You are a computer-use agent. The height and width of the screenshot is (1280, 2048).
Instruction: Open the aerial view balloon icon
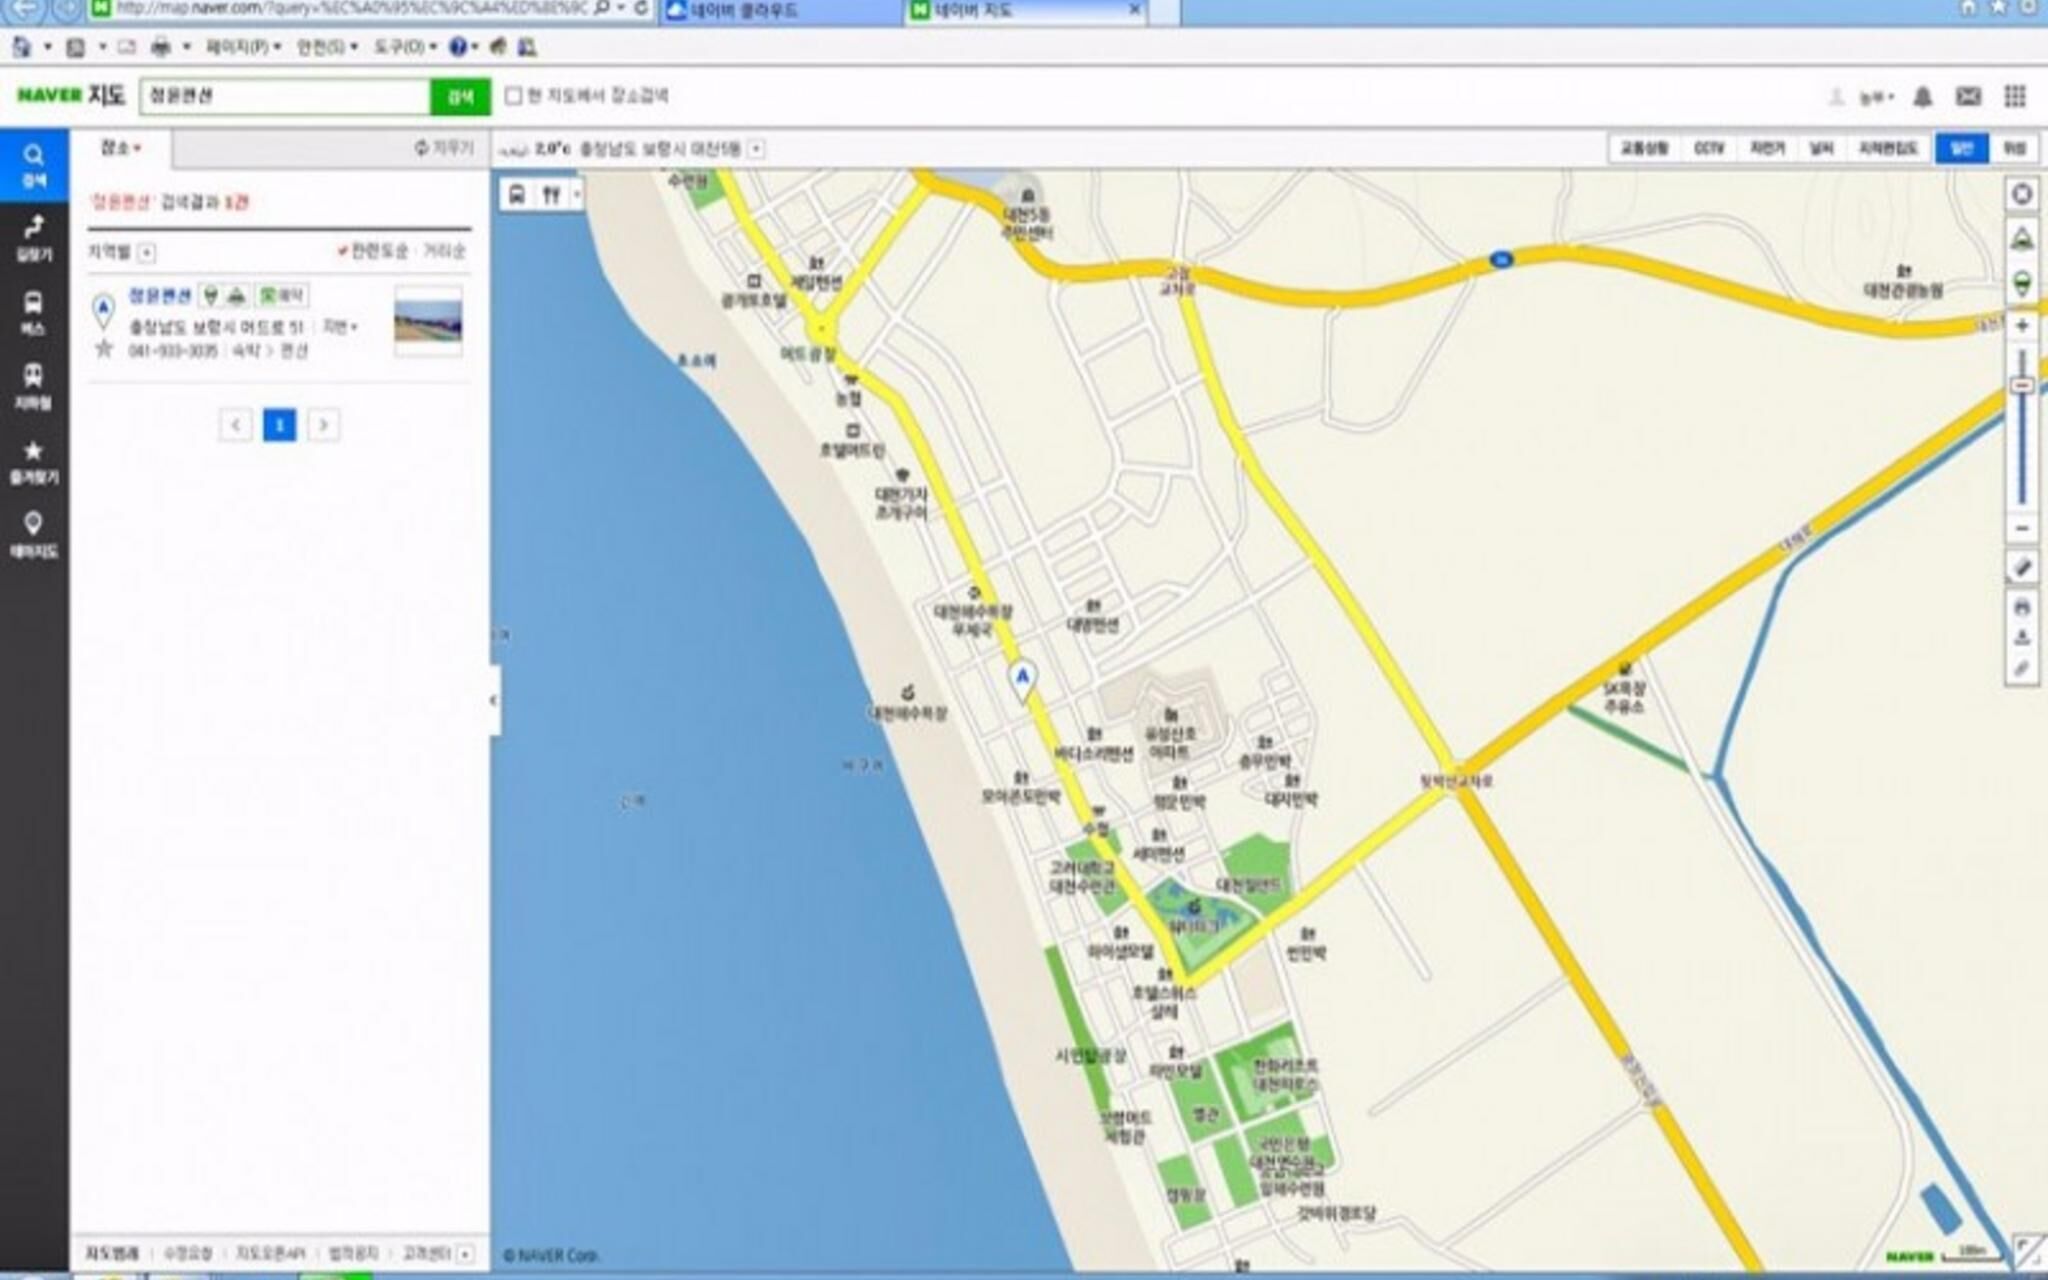click(x=2022, y=283)
